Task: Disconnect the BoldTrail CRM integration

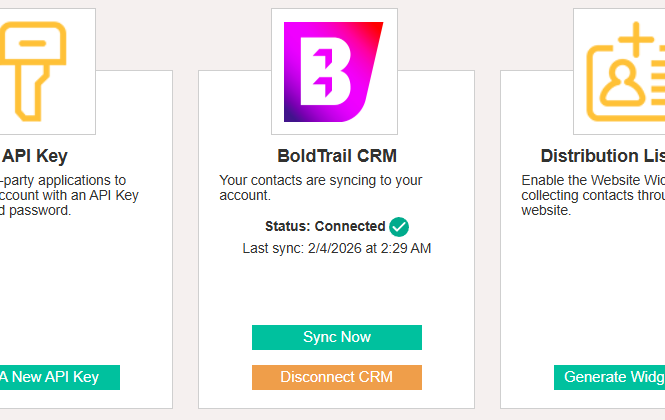Action: [x=337, y=377]
